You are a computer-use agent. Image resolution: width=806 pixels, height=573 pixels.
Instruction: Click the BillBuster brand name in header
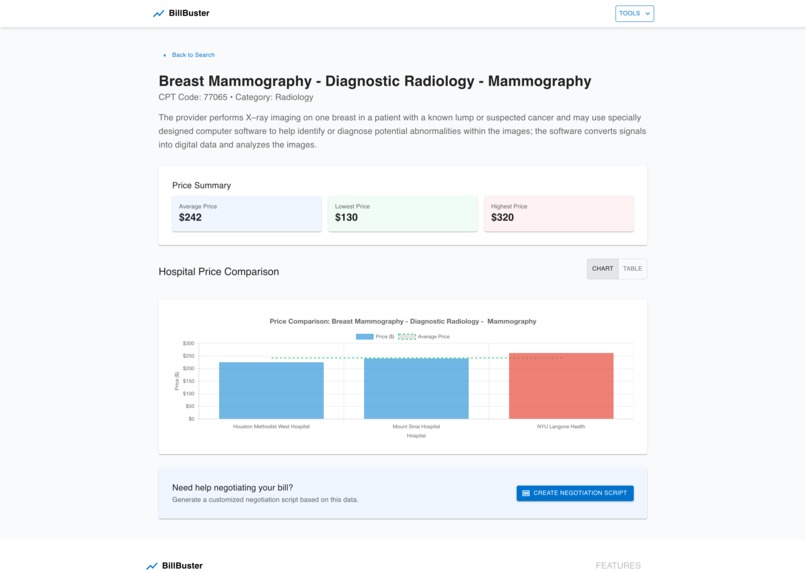(189, 13)
